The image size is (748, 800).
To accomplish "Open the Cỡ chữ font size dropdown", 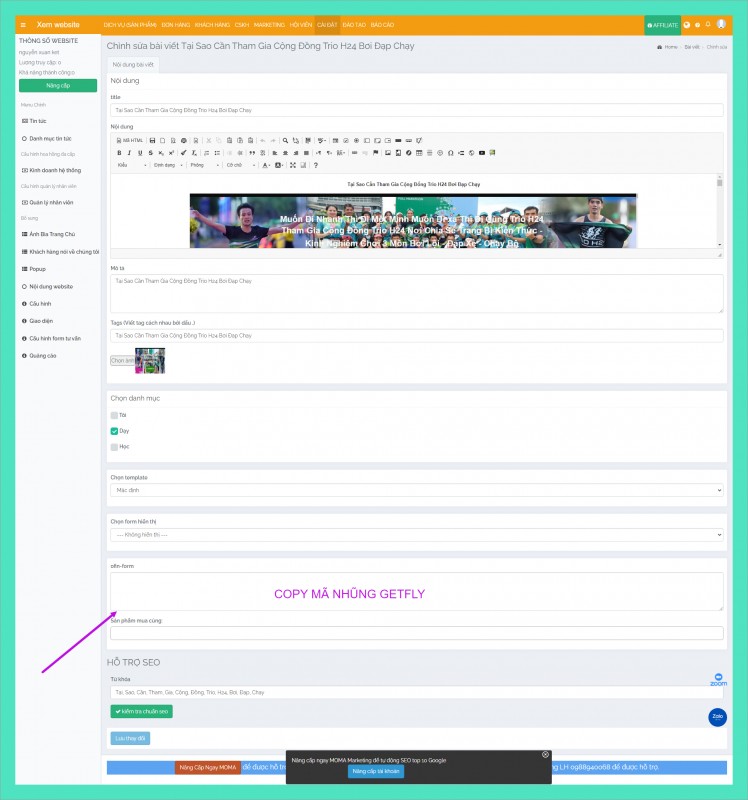I will [240, 165].
